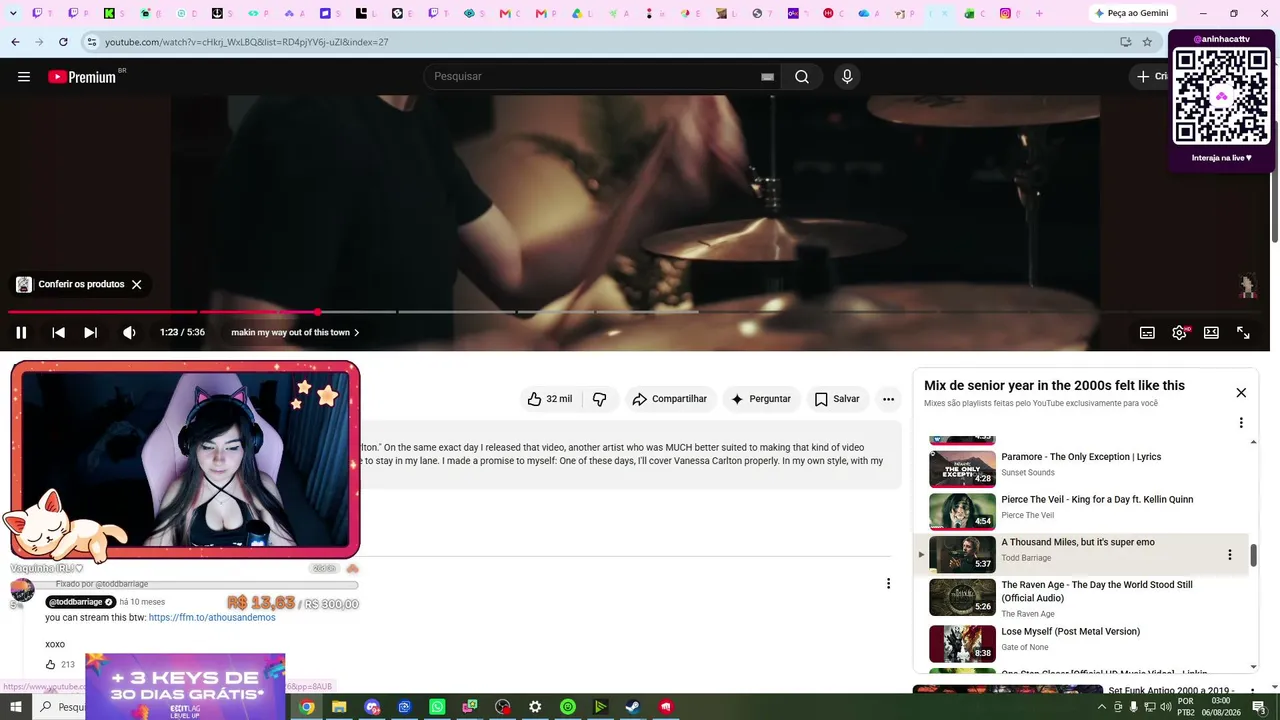Go forward in browser history
The height and width of the screenshot is (720, 1280).
39,42
